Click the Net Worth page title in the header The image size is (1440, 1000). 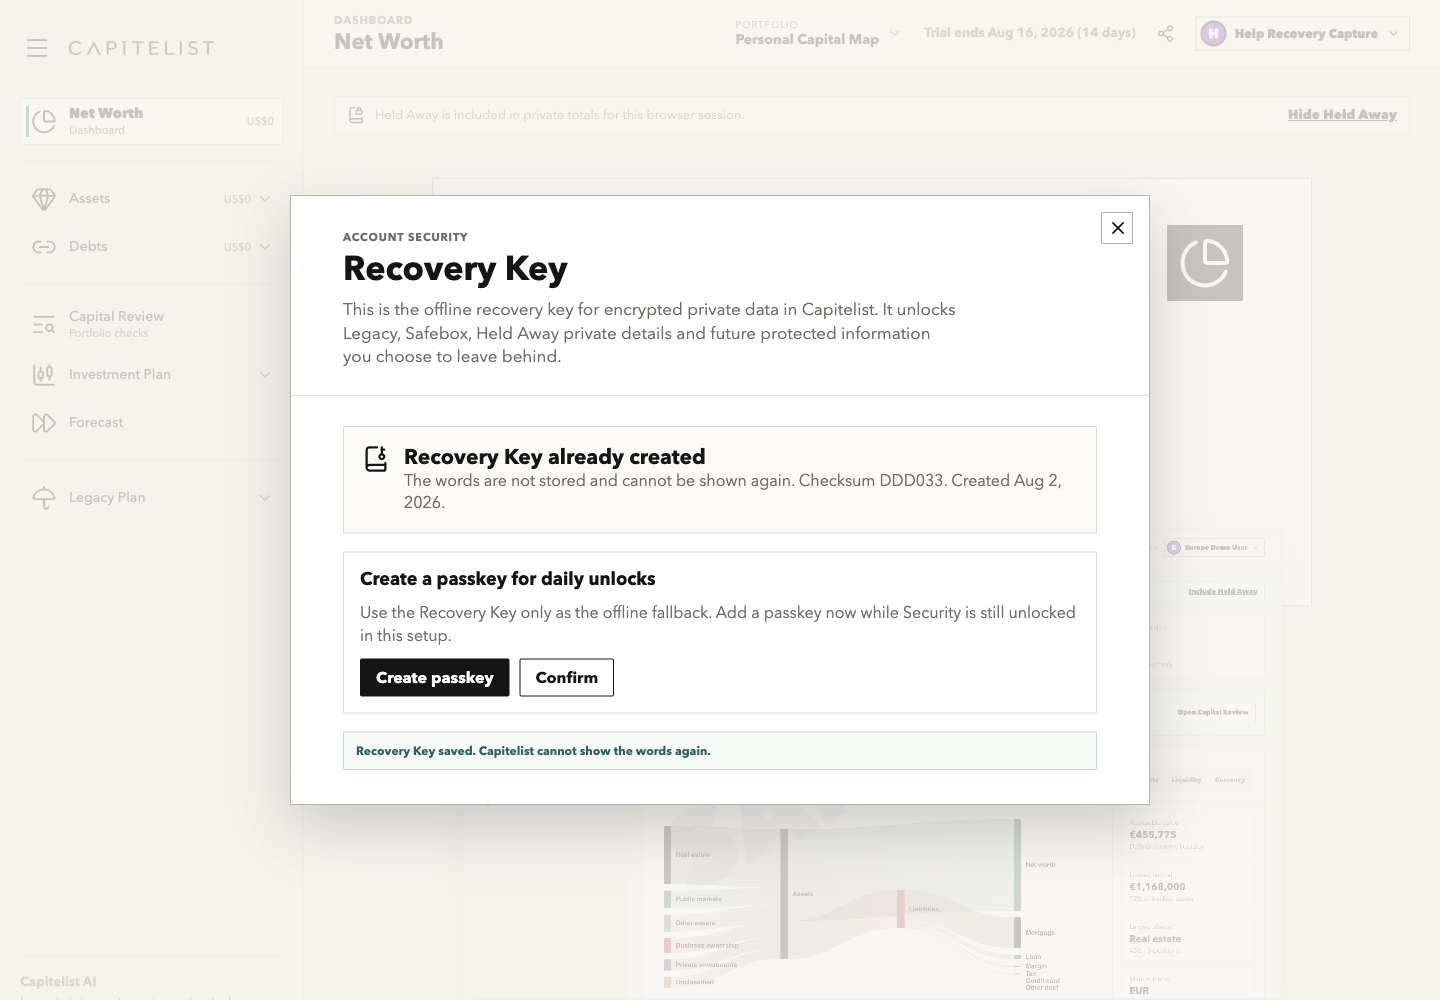pyautogui.click(x=389, y=42)
